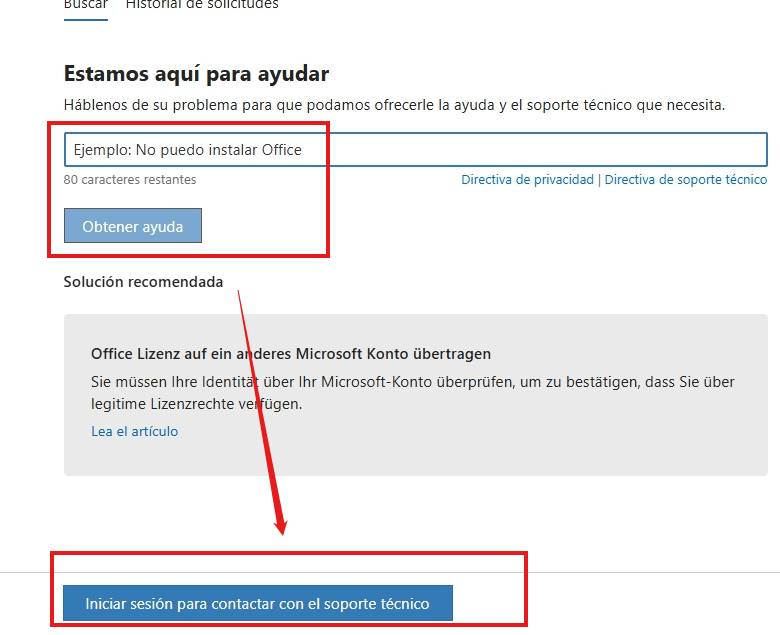Click the Obtener ayuda button

[x=133, y=226]
